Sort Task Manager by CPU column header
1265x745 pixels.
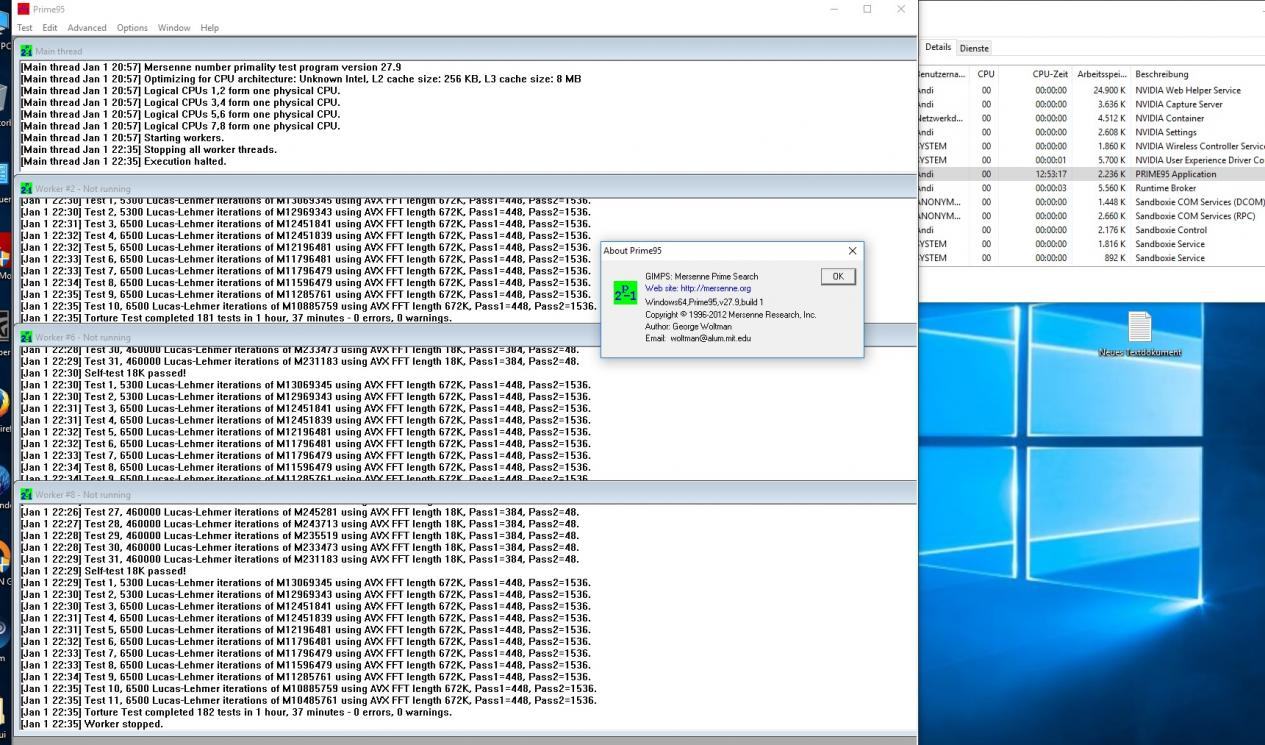(986, 74)
